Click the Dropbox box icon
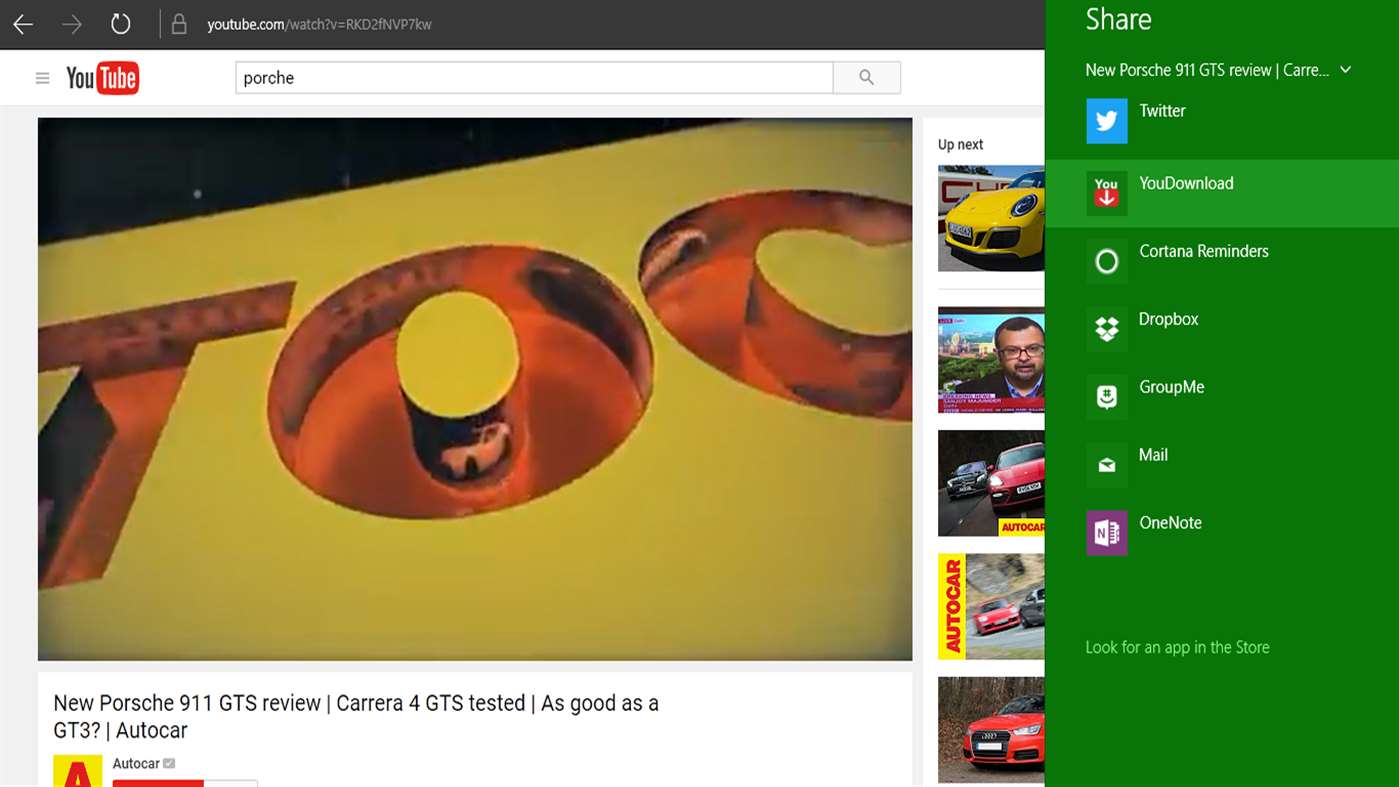Screen dimensions: 1399x787 tap(1106, 329)
